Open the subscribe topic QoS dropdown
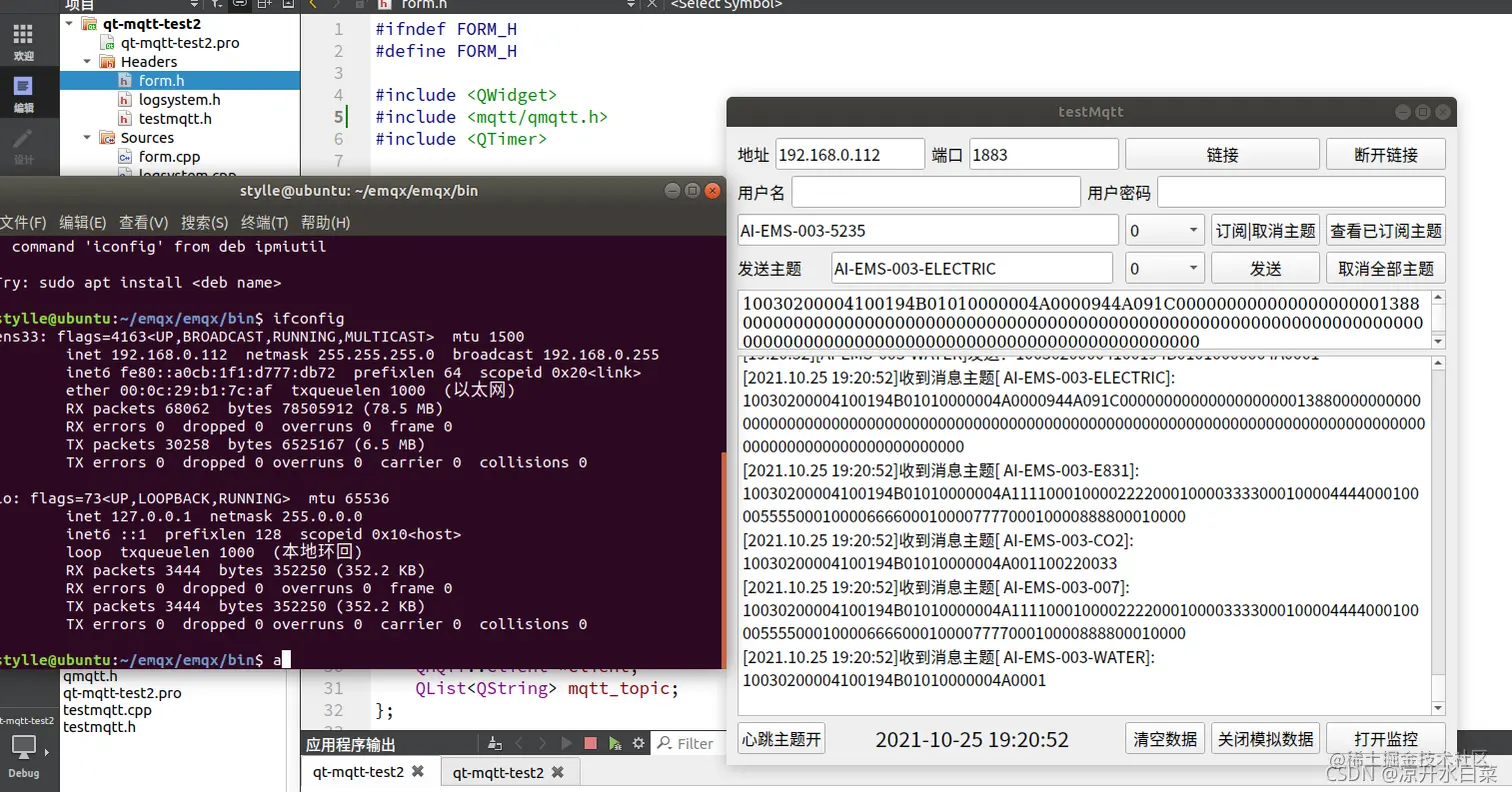The height and width of the screenshot is (792, 1512). (1165, 230)
